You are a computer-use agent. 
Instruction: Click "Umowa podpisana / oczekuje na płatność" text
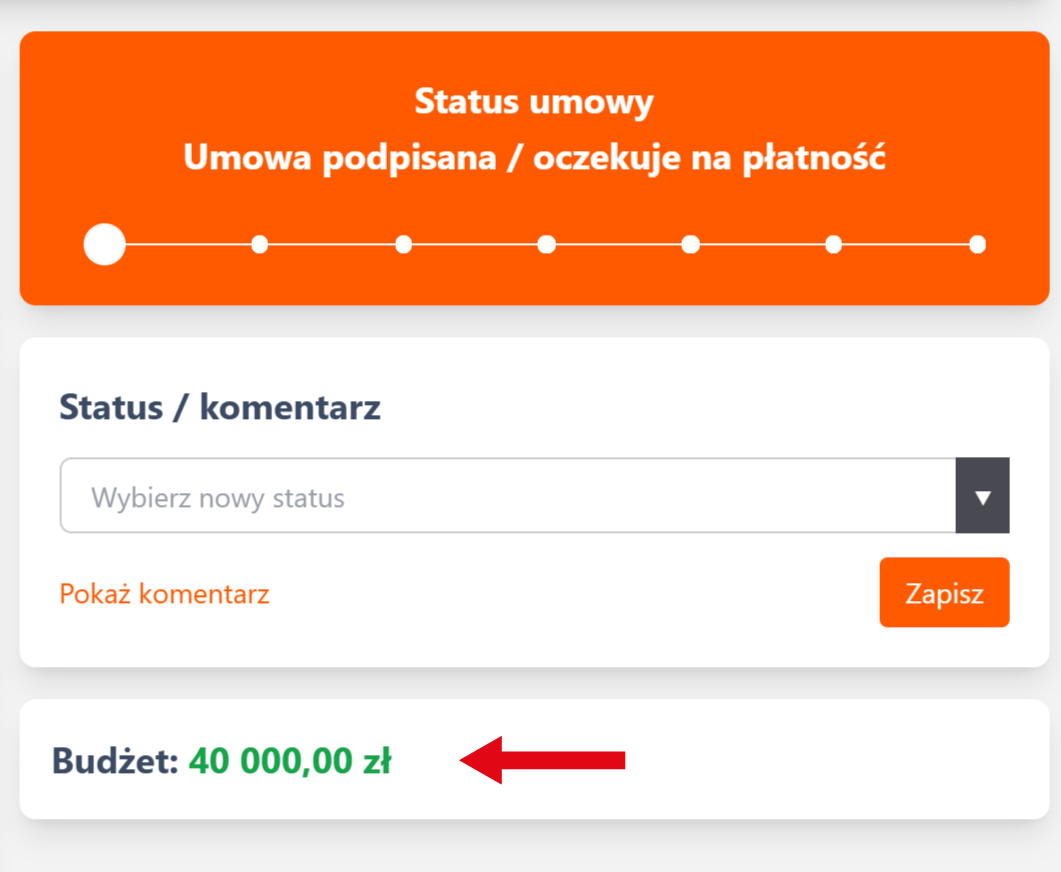click(534, 158)
